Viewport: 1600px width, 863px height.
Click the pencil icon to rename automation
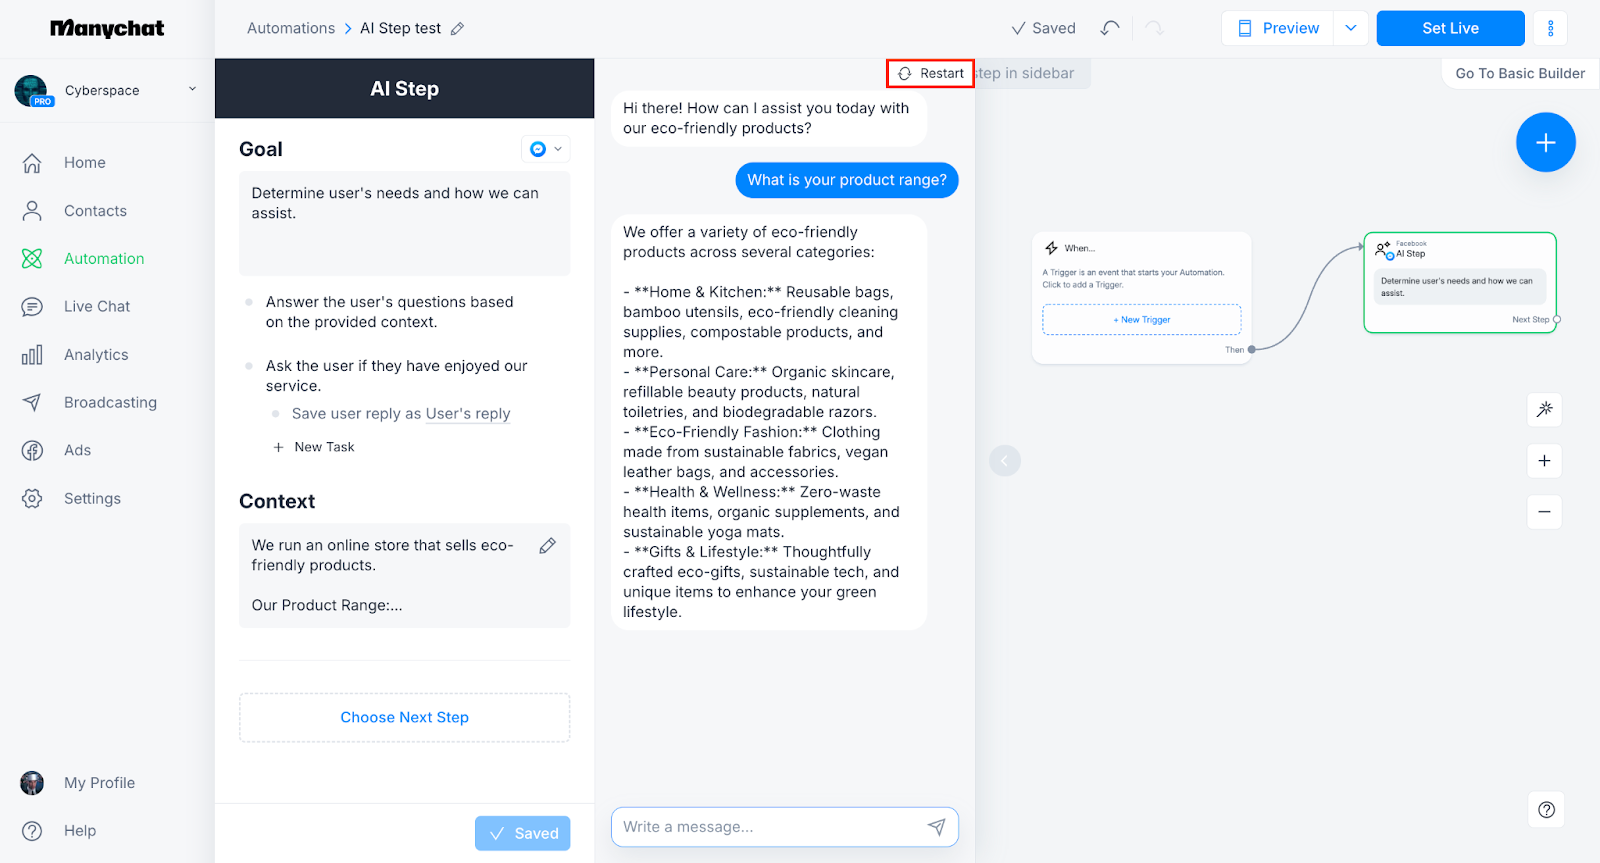click(x=457, y=29)
